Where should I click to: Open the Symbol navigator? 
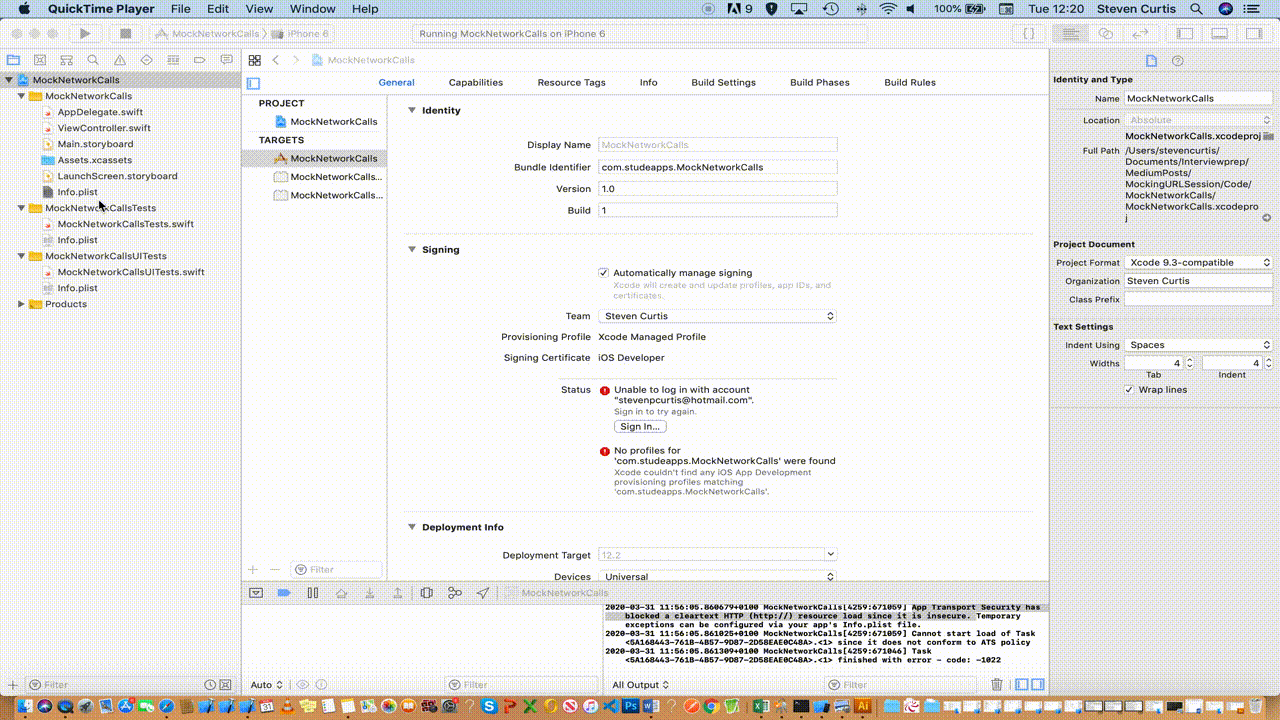[x=67, y=60]
